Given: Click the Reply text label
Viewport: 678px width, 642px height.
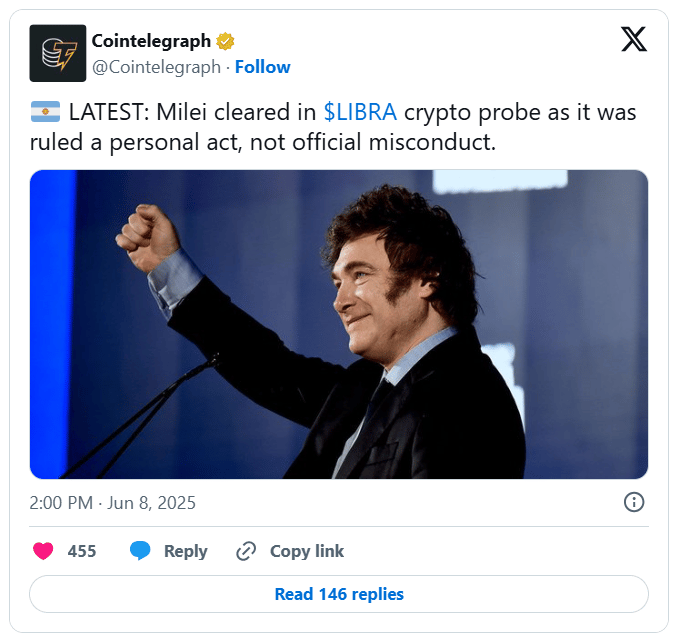Looking at the screenshot, I should (x=185, y=551).
